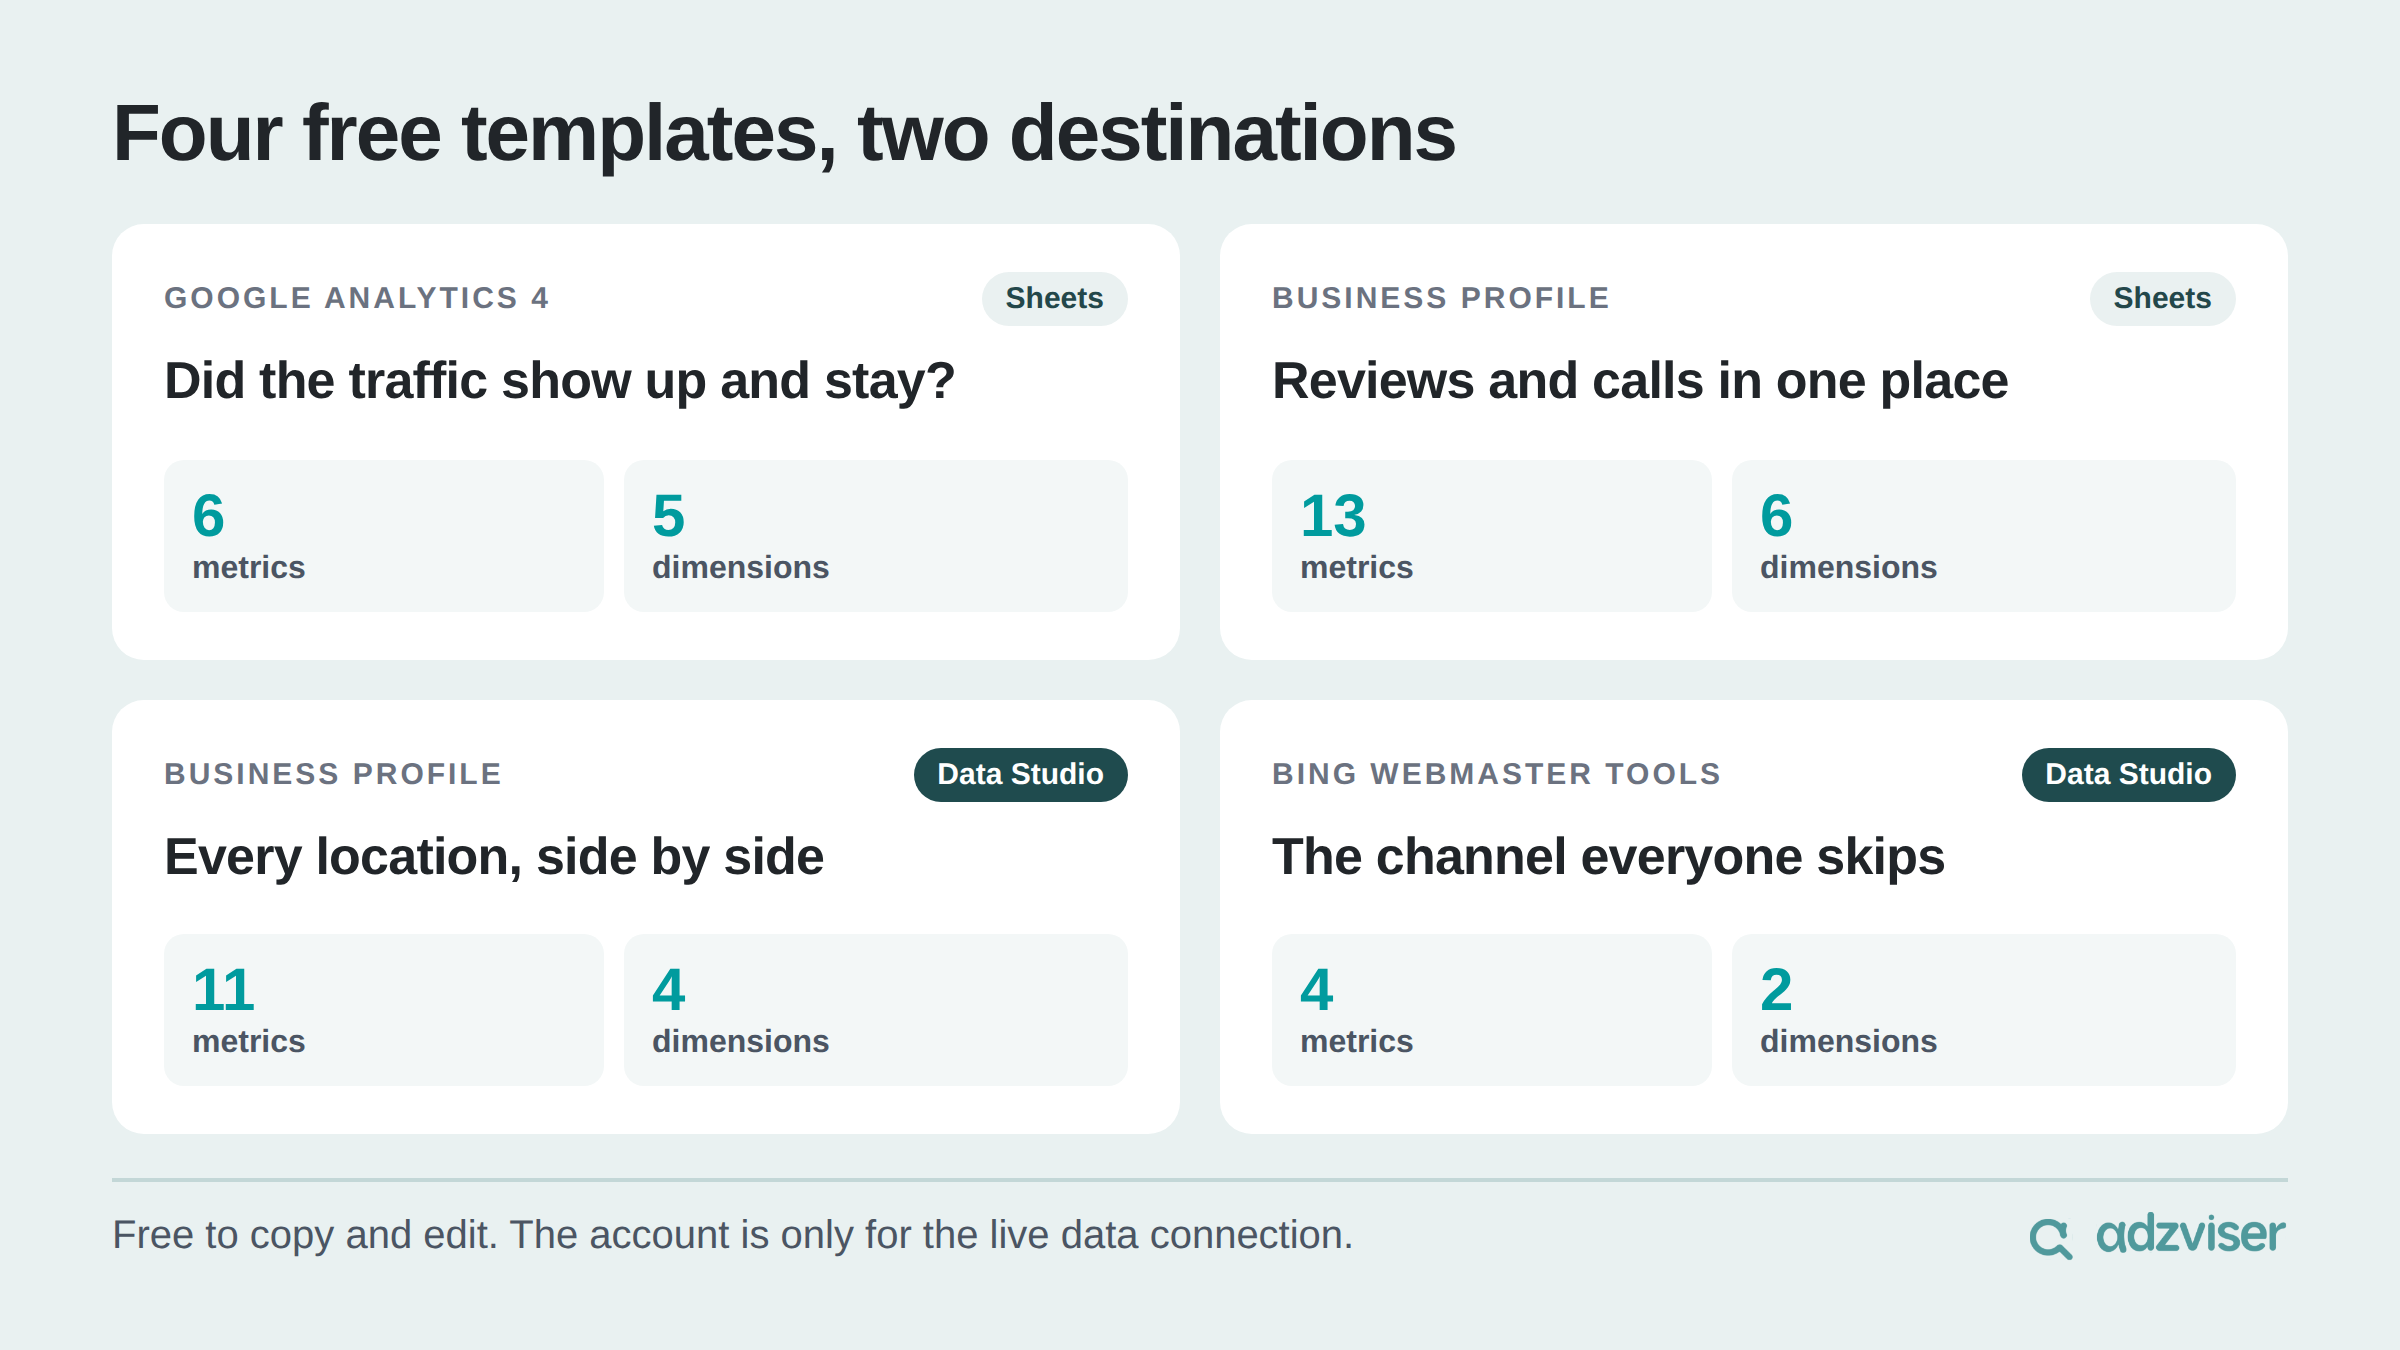Click the '5 dimensions' tile
Image resolution: width=2400 pixels, height=1350 pixels.
tap(876, 536)
